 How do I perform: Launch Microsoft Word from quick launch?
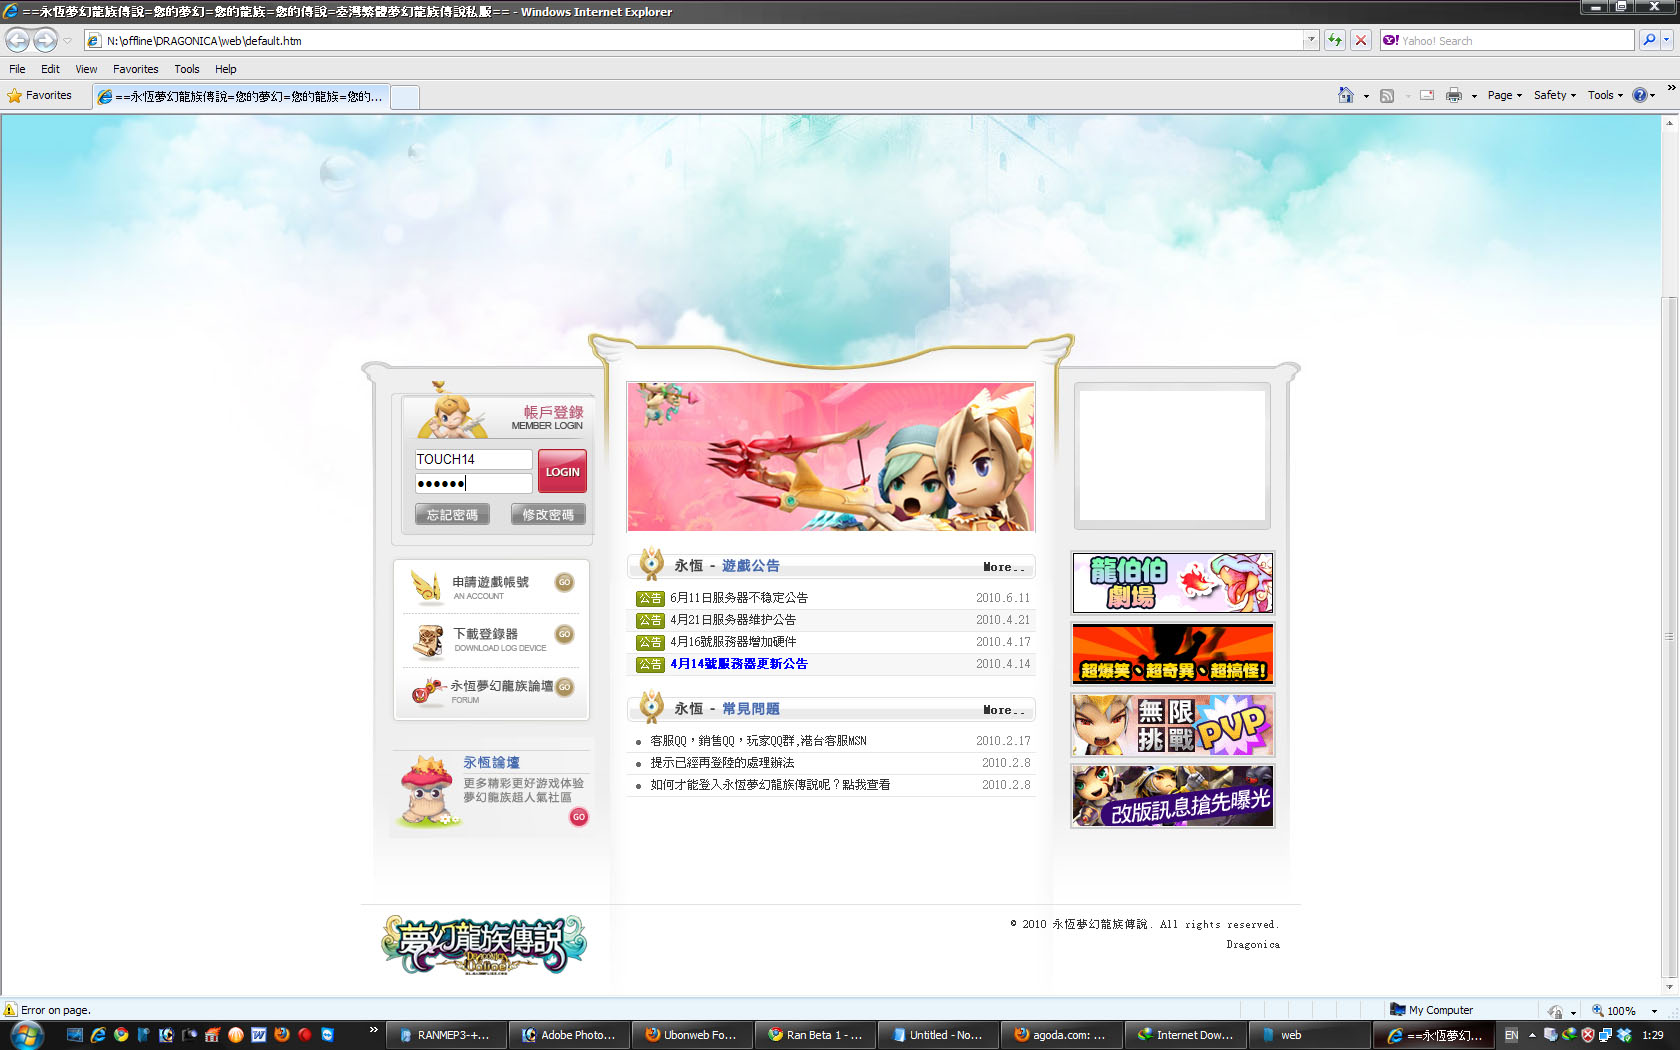pyautogui.click(x=259, y=1035)
